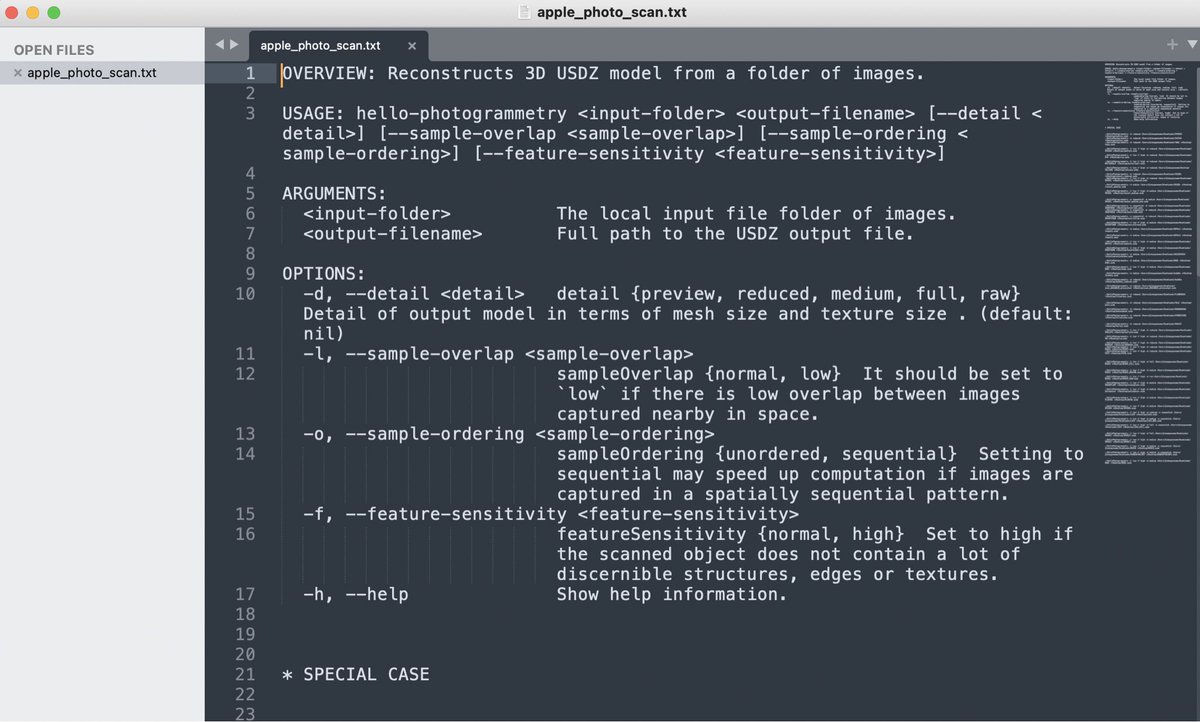
Task: Click the Show help information text
Action: pyautogui.click(x=672, y=594)
